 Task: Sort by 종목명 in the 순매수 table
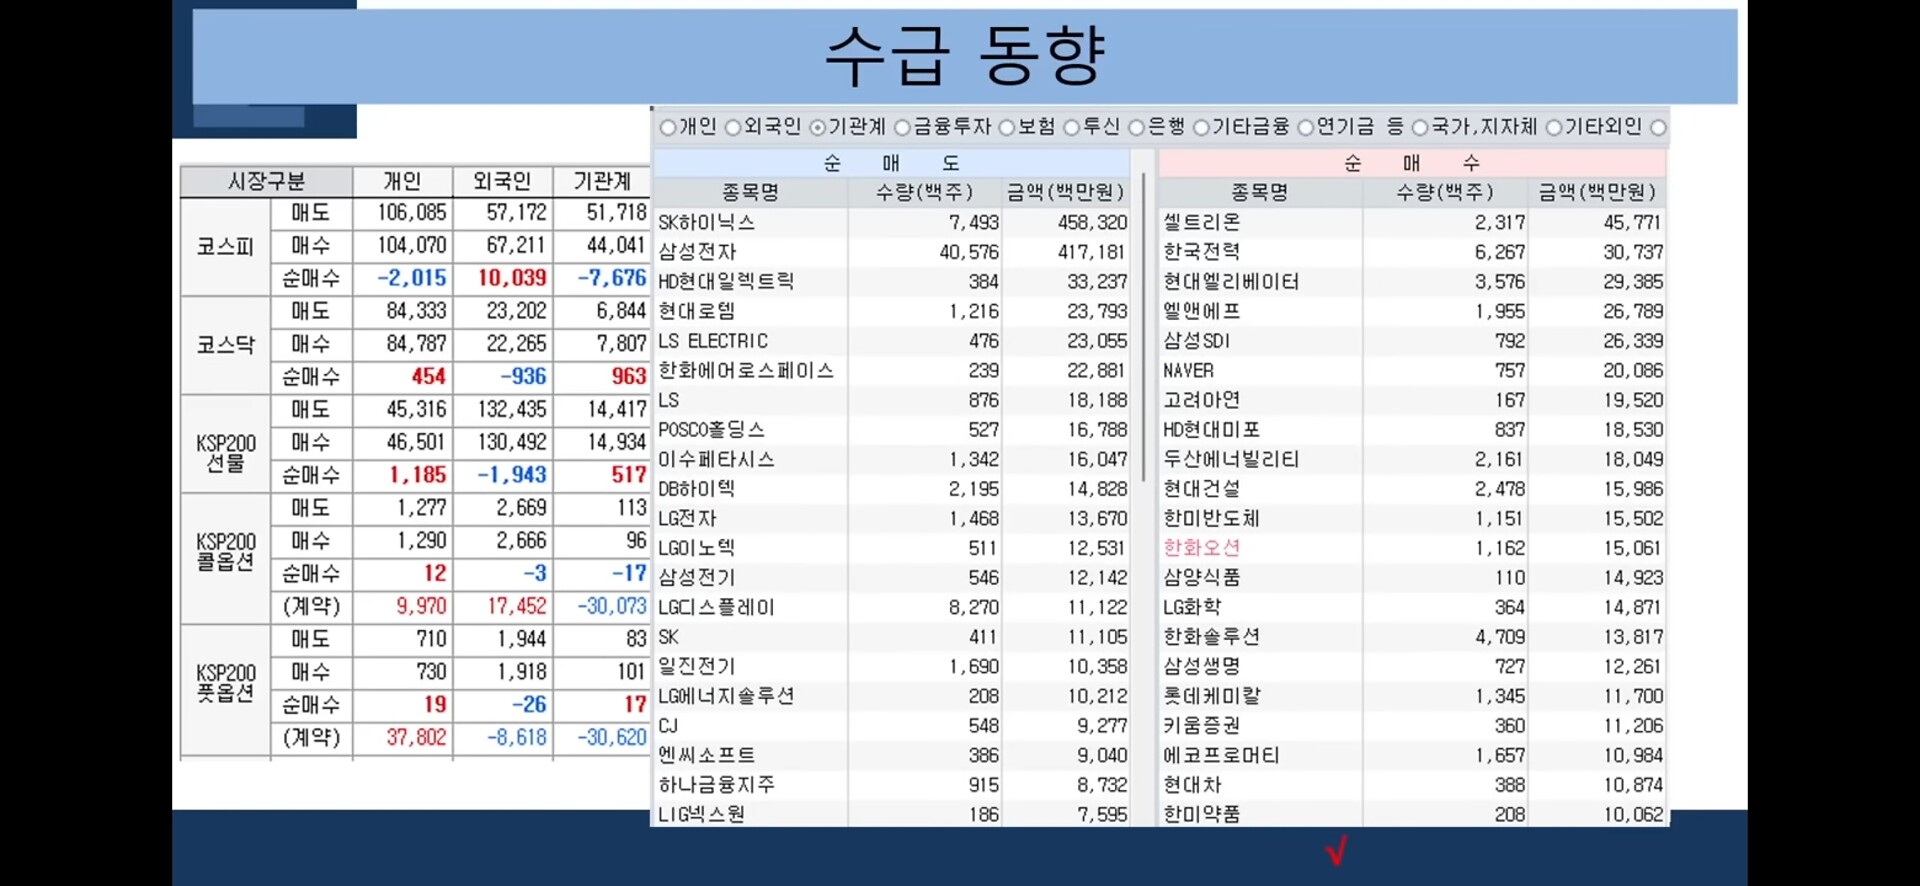(x=1260, y=192)
